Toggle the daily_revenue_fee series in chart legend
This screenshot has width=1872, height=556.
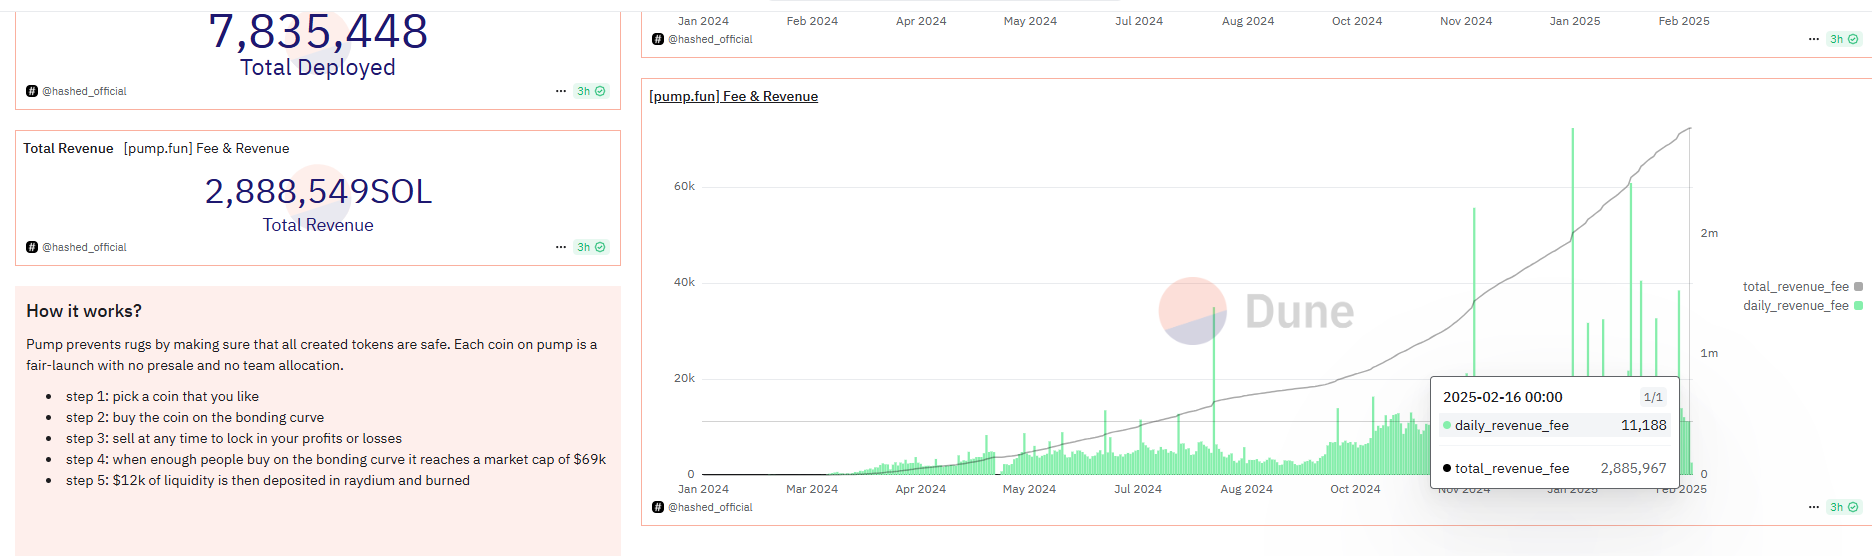click(1795, 306)
